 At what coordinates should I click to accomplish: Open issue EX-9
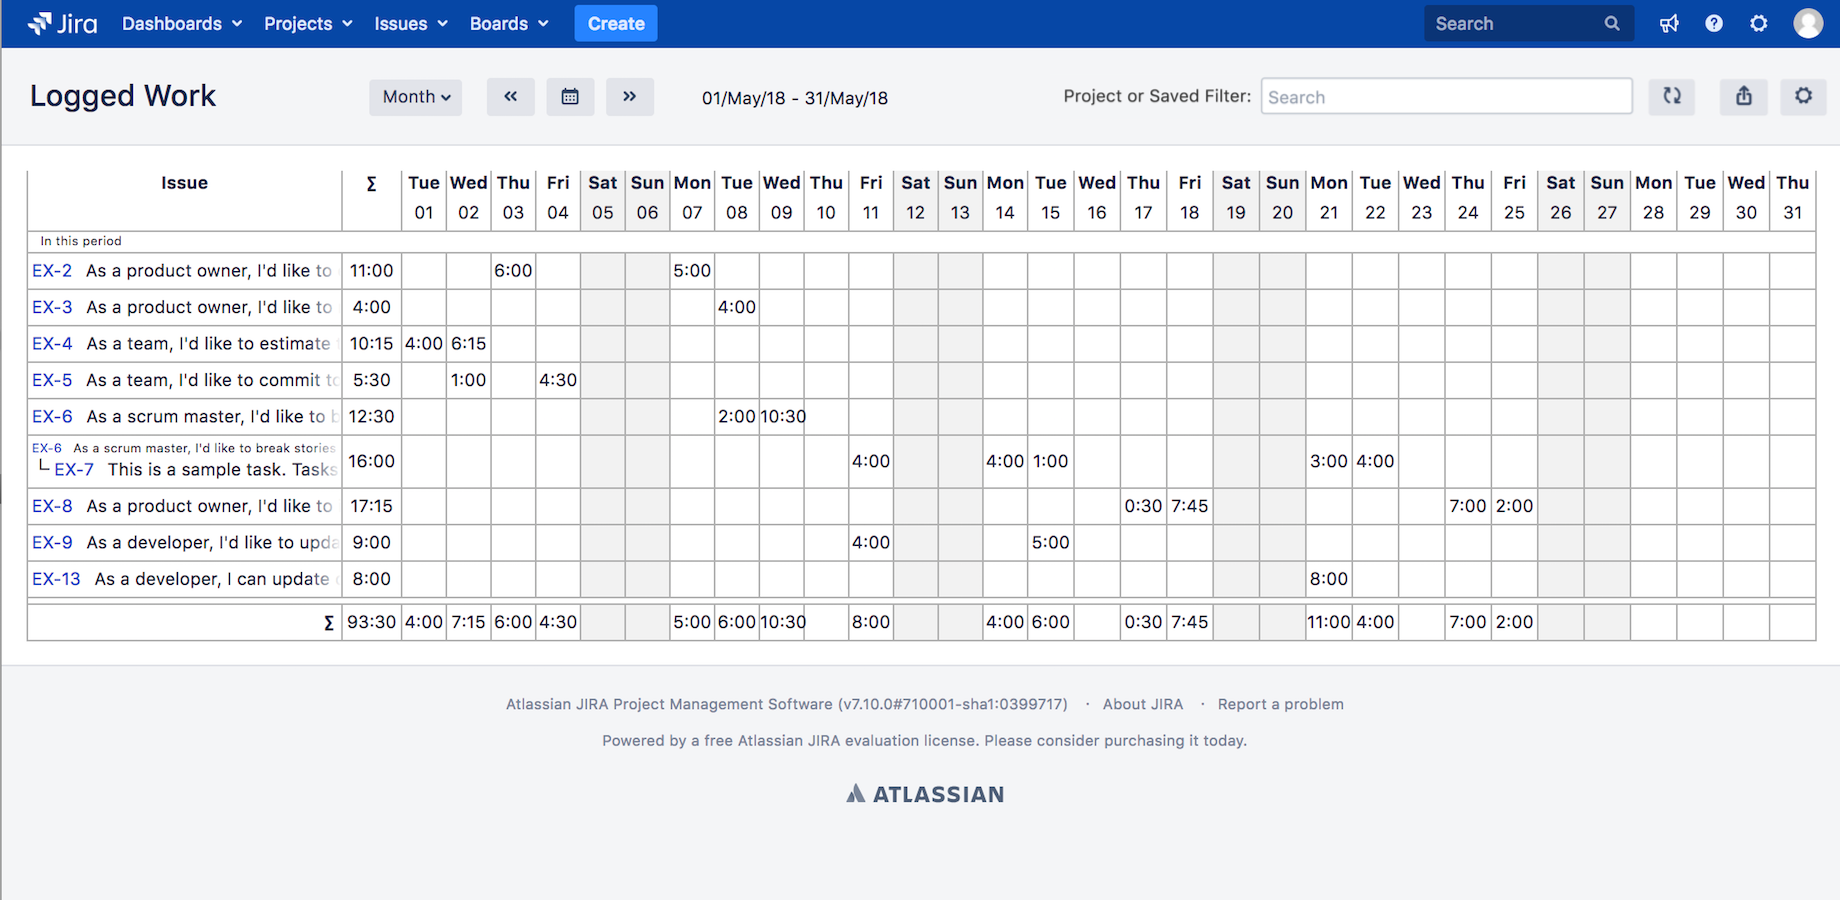(x=52, y=542)
